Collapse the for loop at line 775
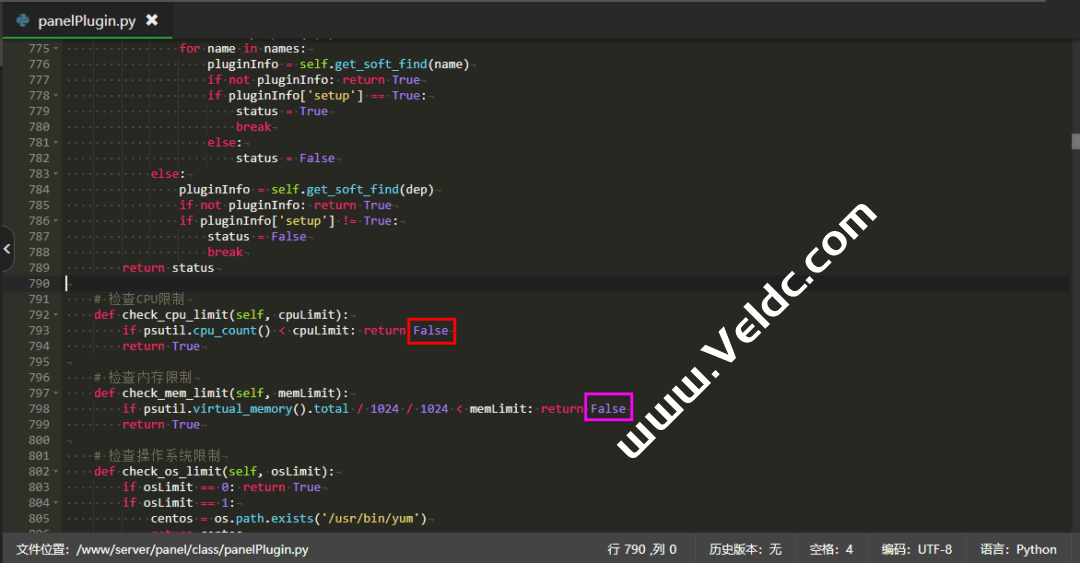 56,49
